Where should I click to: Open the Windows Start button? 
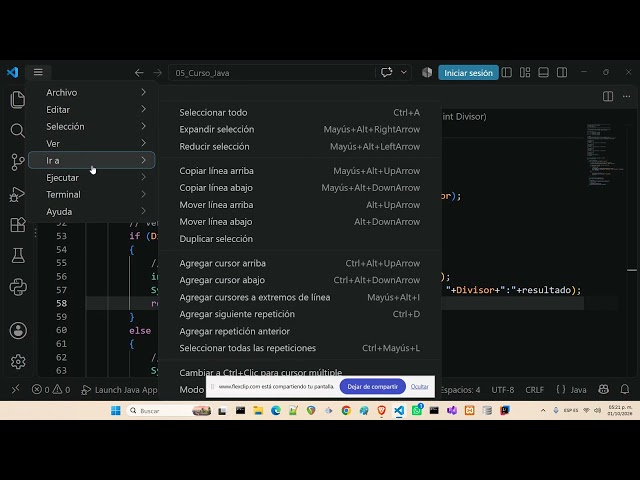[x=116, y=411]
